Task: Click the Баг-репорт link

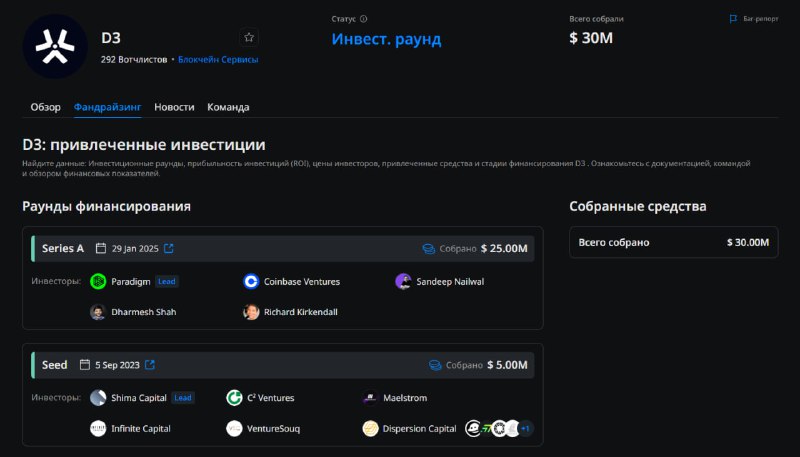Action: 761,19
